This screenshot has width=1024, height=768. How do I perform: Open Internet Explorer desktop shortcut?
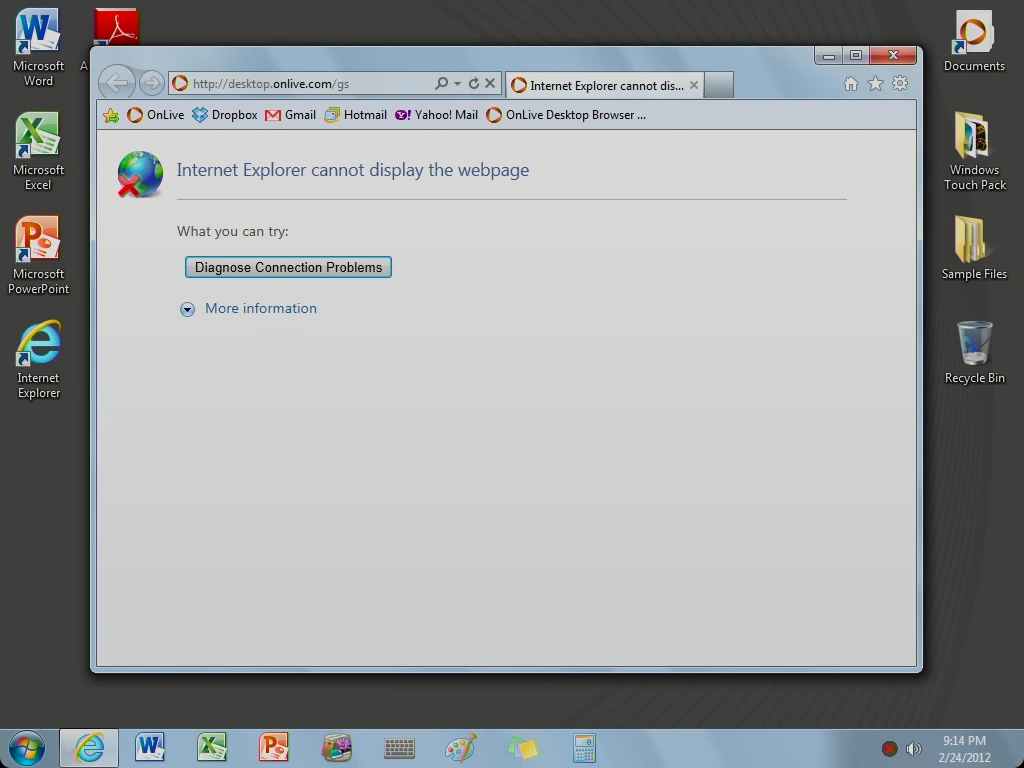point(38,359)
